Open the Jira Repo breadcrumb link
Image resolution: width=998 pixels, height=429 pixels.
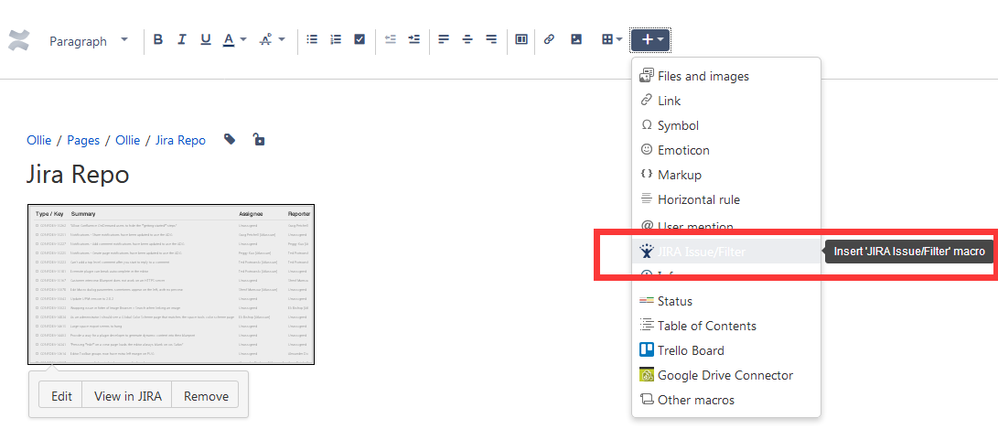[x=180, y=140]
